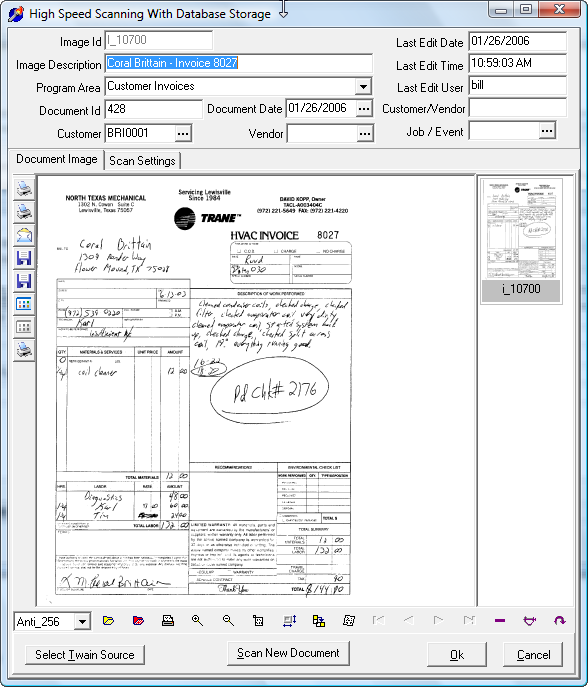Click the Image Id field

[x=159, y=40]
